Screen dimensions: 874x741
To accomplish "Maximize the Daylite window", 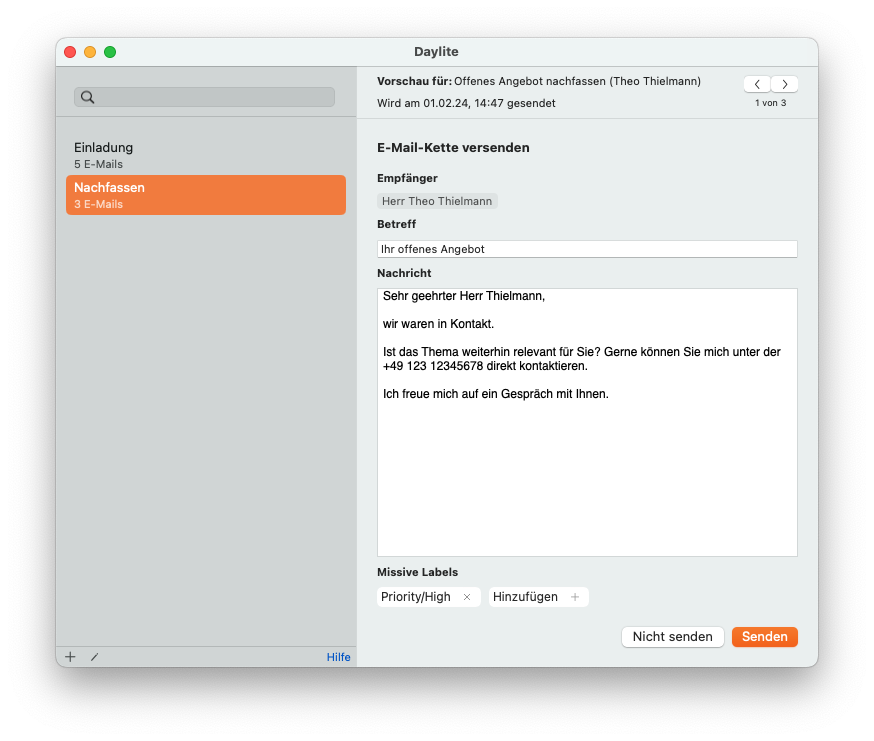I will click(110, 52).
